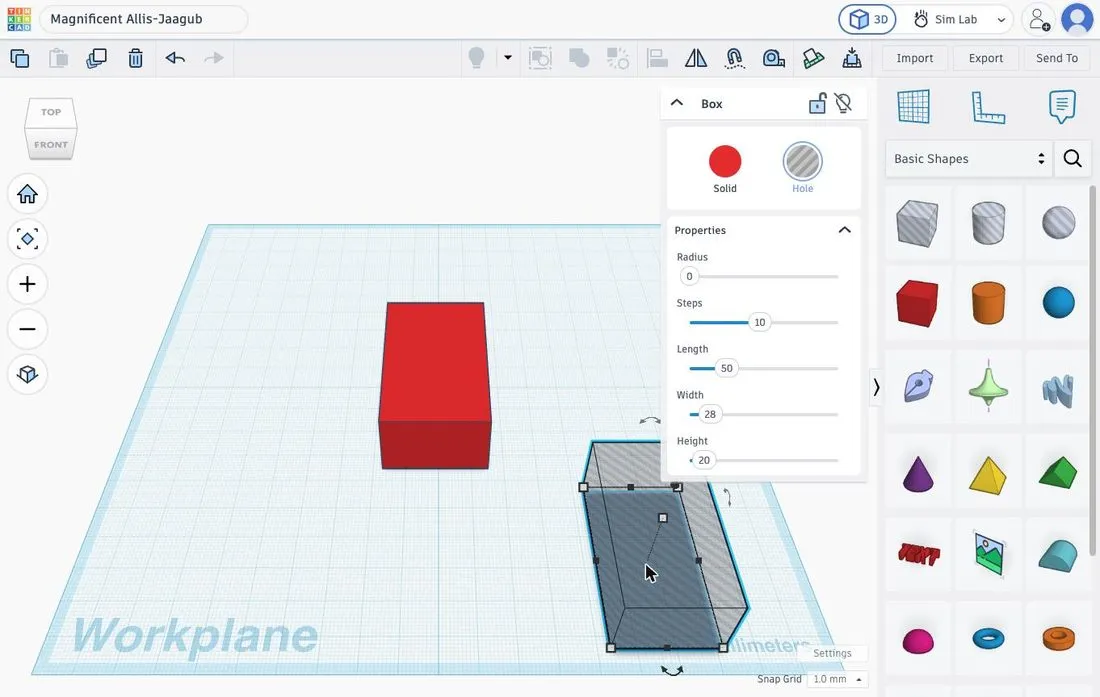Screen dimensions: 1100x697
Task: Switch to 3D design view
Action: click(x=868, y=20)
